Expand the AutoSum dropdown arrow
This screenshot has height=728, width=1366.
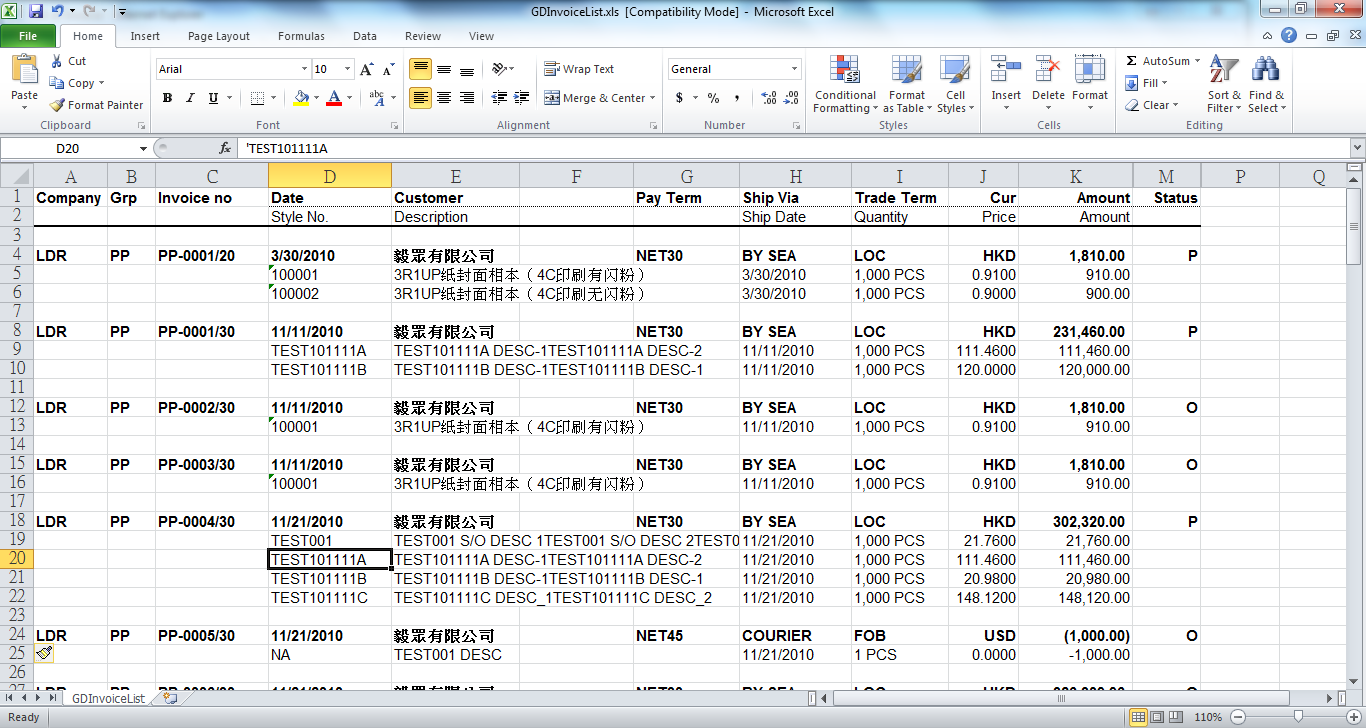coord(1197,61)
